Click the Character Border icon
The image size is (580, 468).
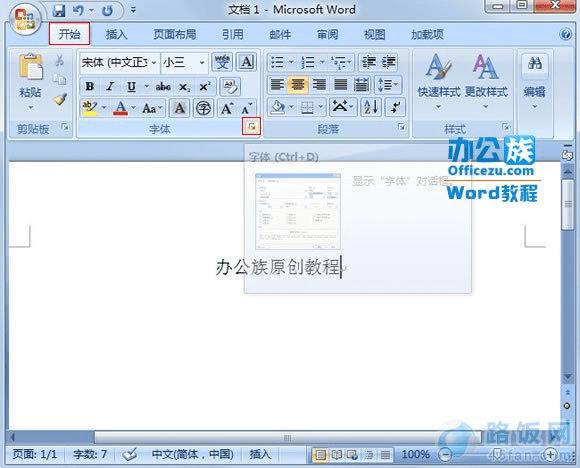coord(247,62)
